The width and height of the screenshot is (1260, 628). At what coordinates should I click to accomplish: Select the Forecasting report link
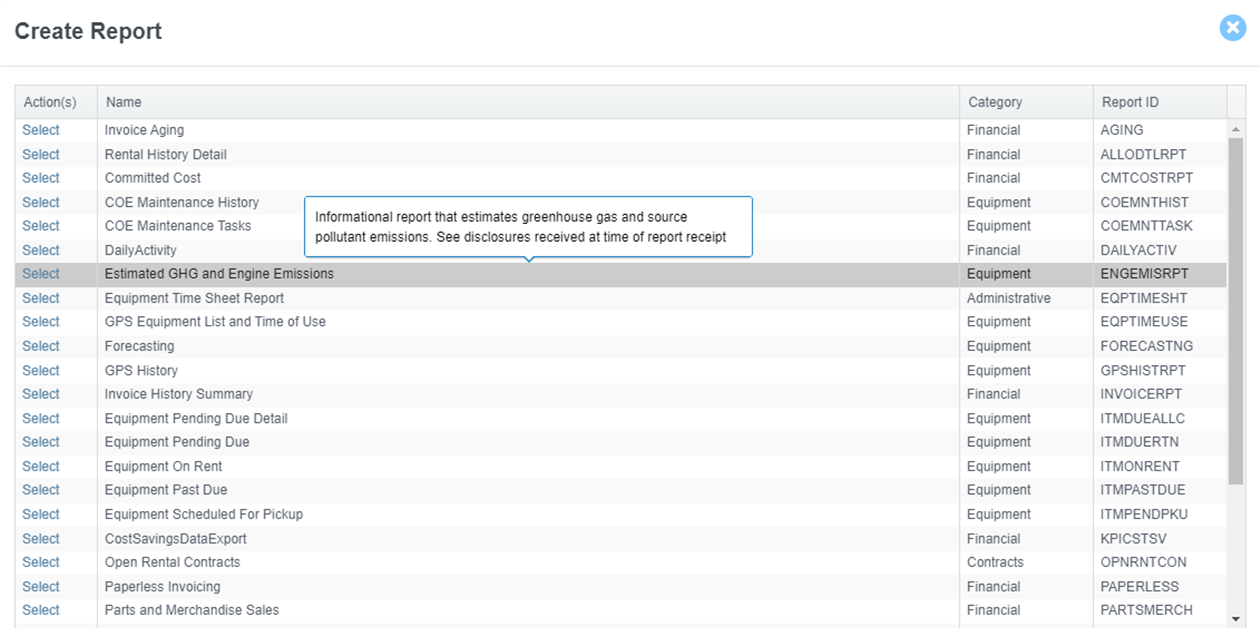41,346
